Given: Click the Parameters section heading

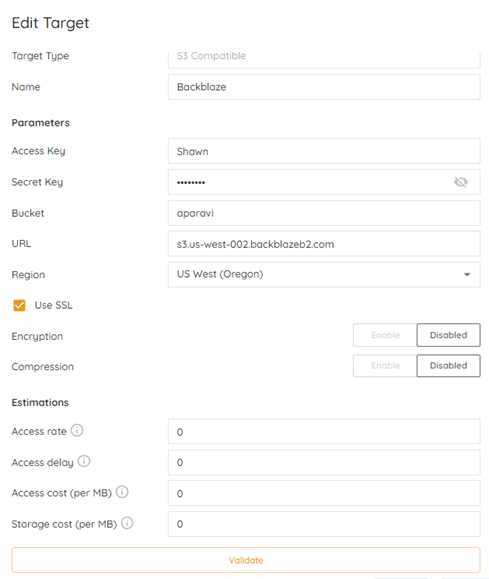Looking at the screenshot, I should (41, 123).
